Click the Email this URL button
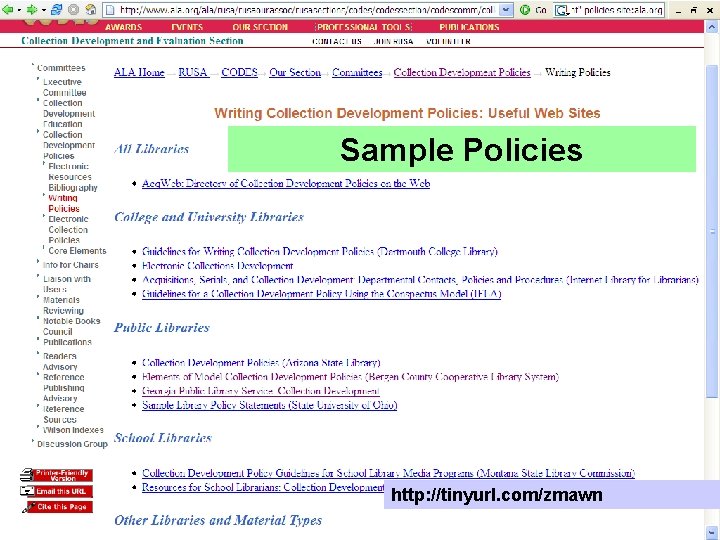The image size is (720, 540). (56, 491)
